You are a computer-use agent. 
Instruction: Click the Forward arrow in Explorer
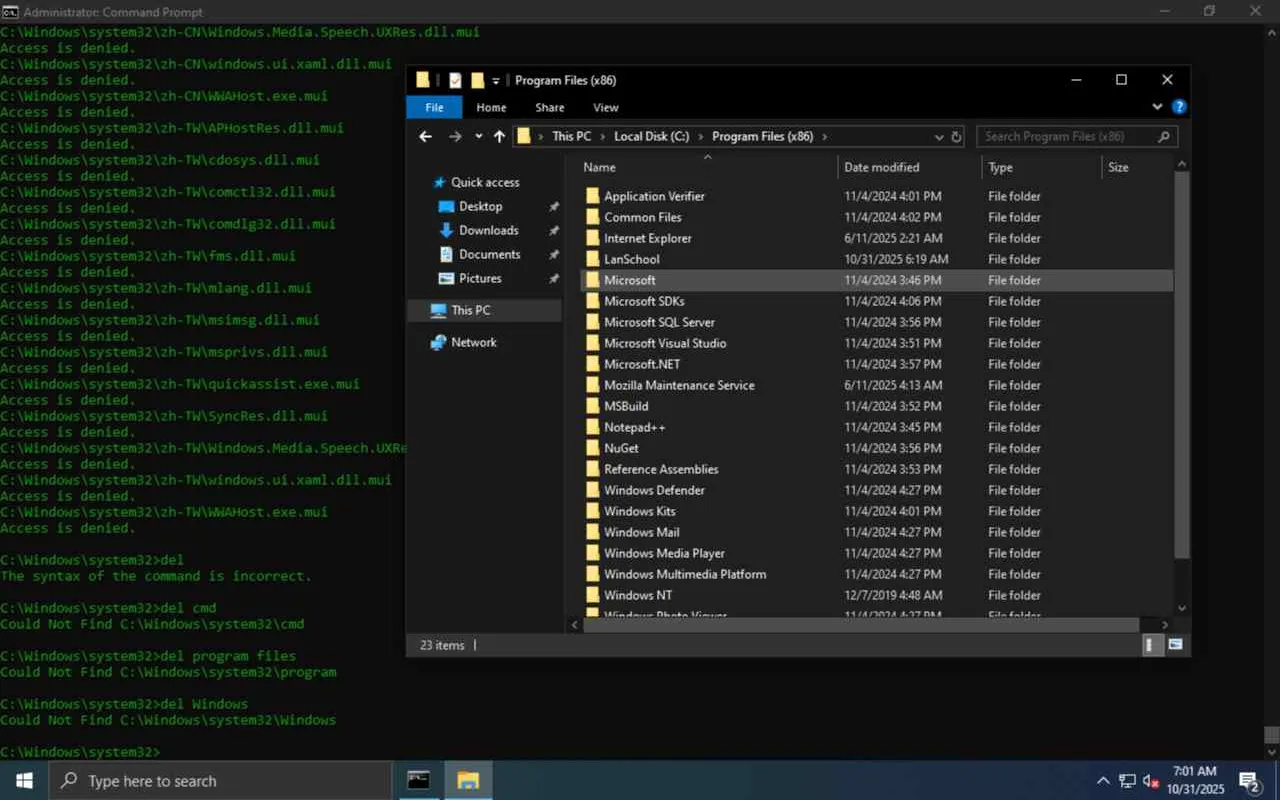[x=455, y=137]
